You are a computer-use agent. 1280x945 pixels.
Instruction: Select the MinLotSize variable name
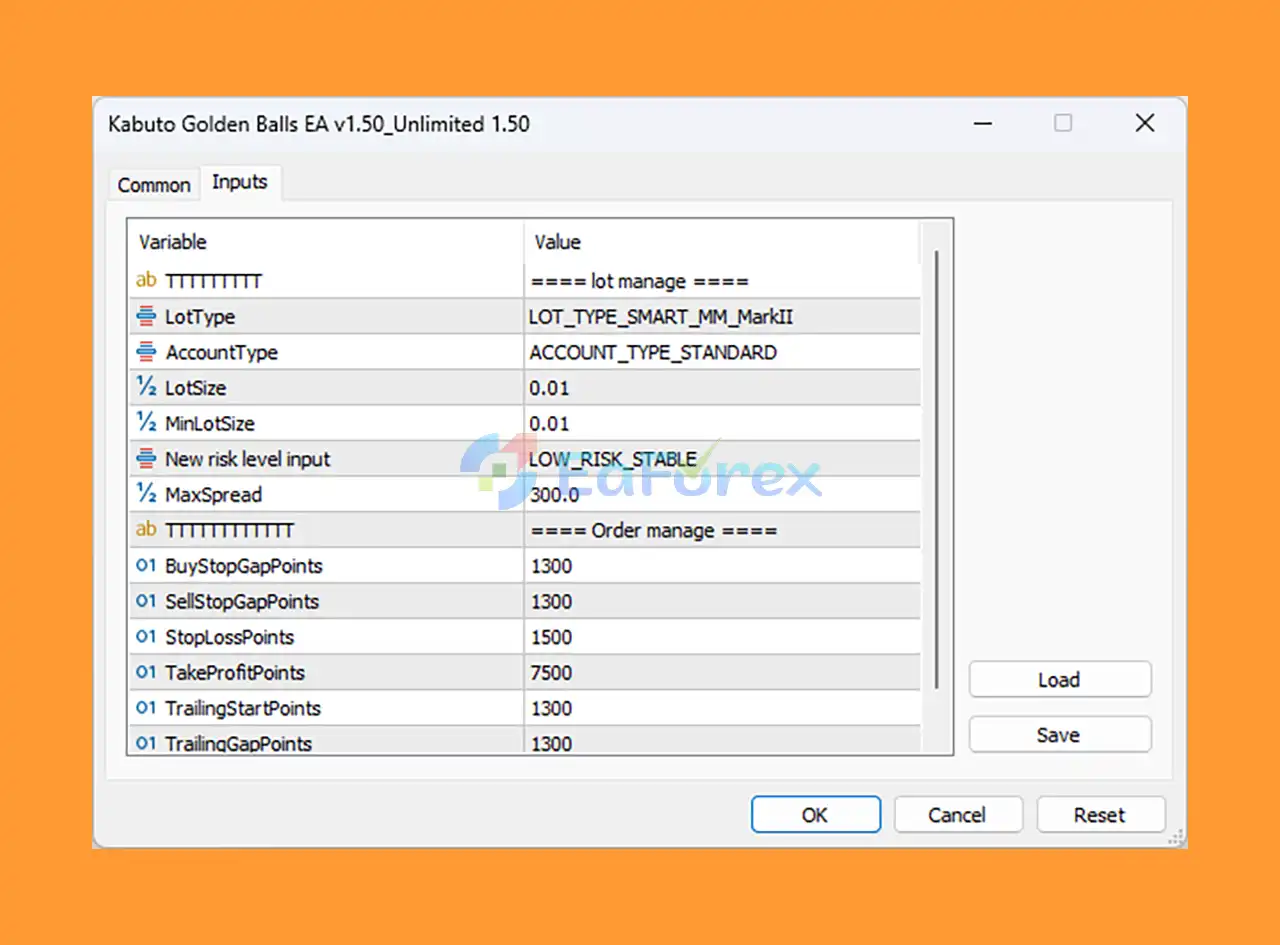(210, 423)
